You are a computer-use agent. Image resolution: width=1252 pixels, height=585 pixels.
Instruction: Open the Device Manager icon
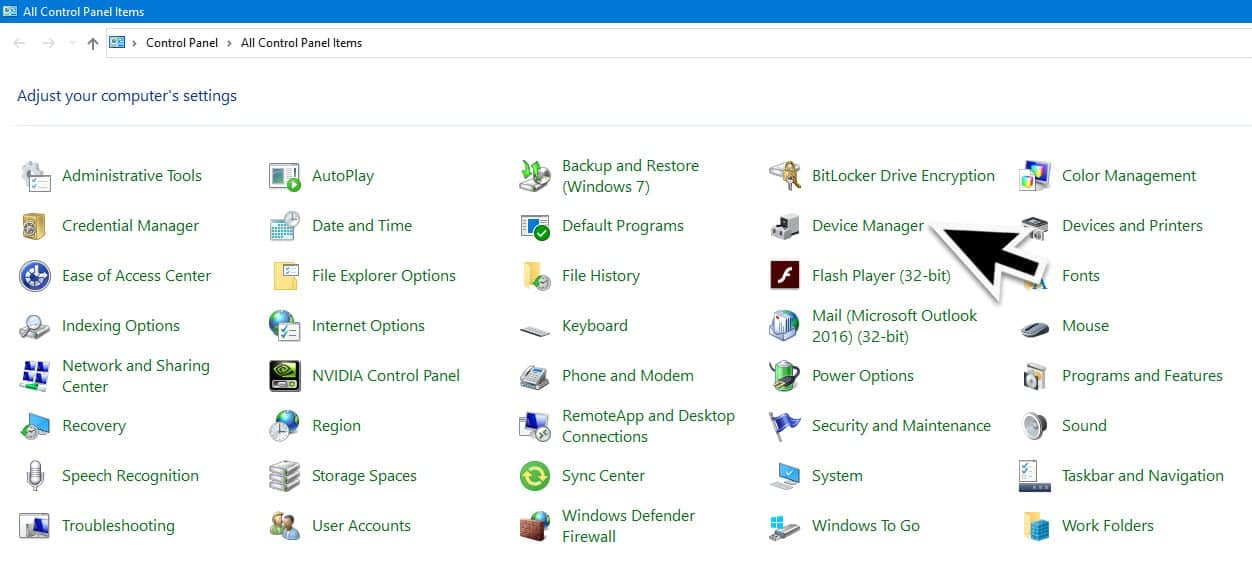pos(785,226)
